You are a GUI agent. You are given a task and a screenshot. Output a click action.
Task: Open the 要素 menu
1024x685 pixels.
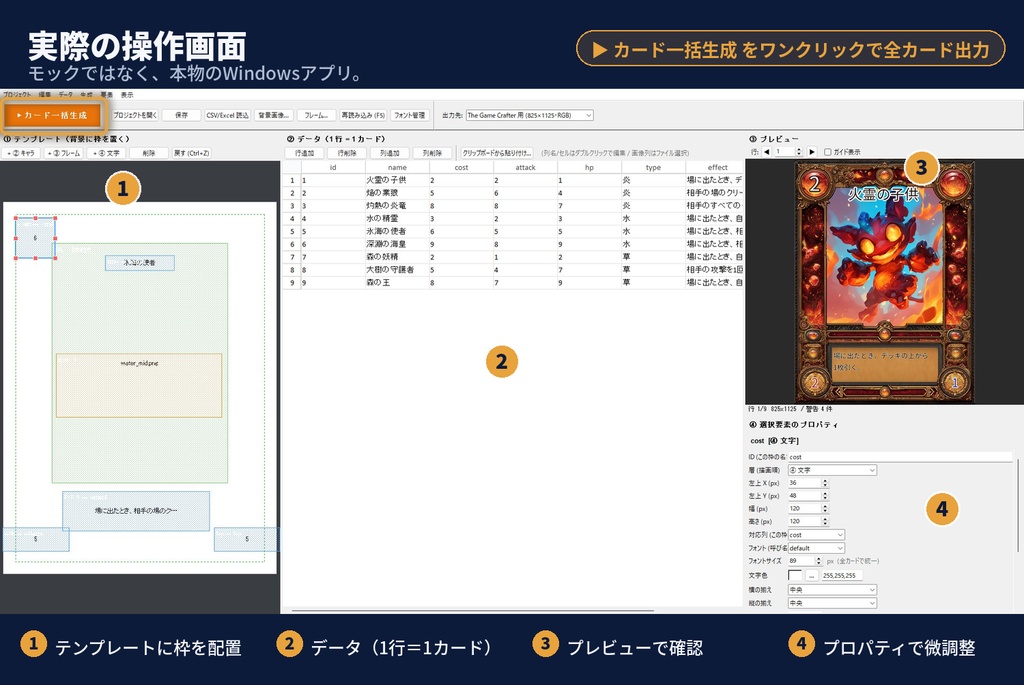[x=107, y=95]
